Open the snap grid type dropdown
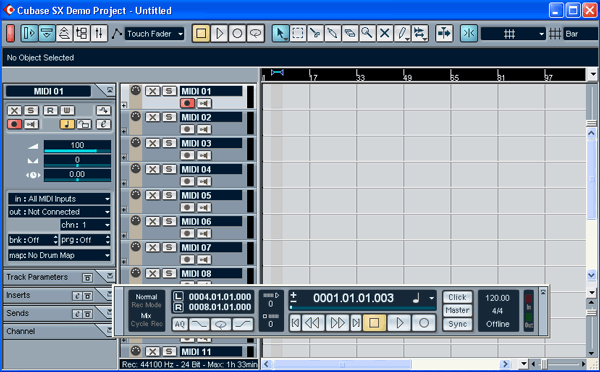Image resolution: width=600 pixels, height=372 pixels. coord(513,34)
